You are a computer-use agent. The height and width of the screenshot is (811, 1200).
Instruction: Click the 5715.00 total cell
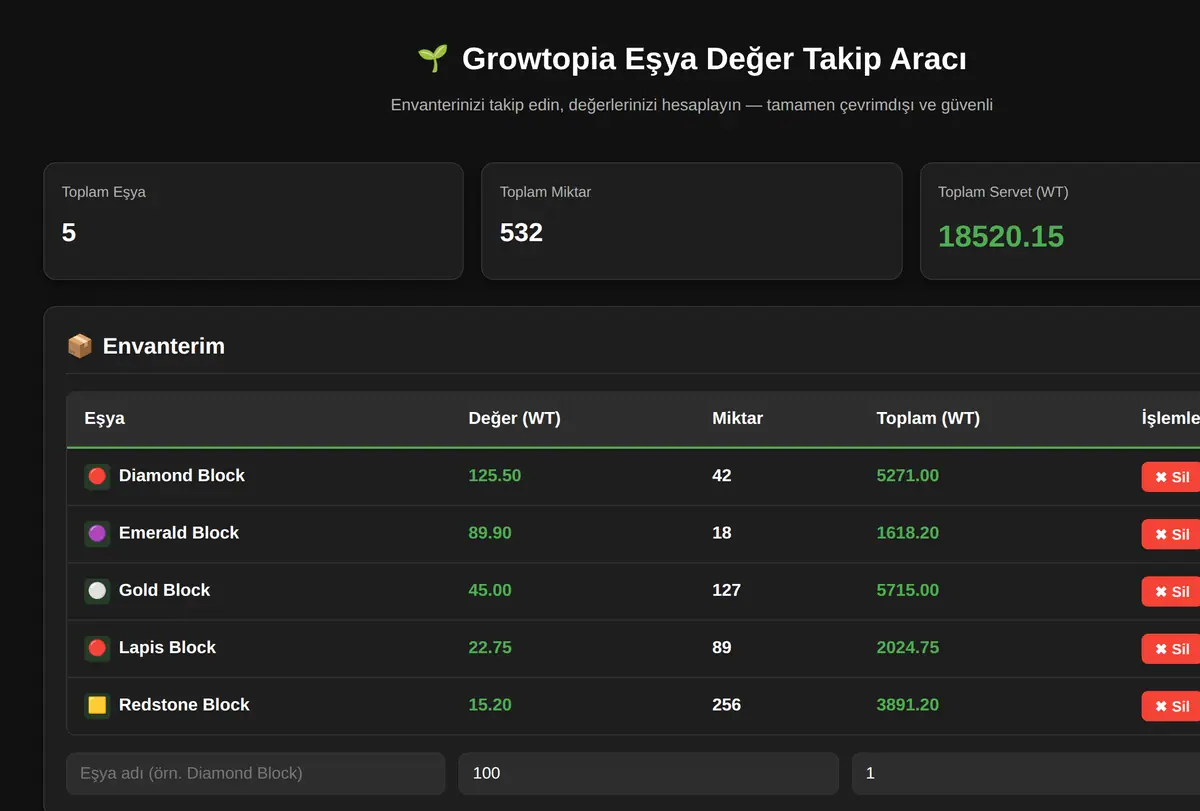[x=908, y=590]
